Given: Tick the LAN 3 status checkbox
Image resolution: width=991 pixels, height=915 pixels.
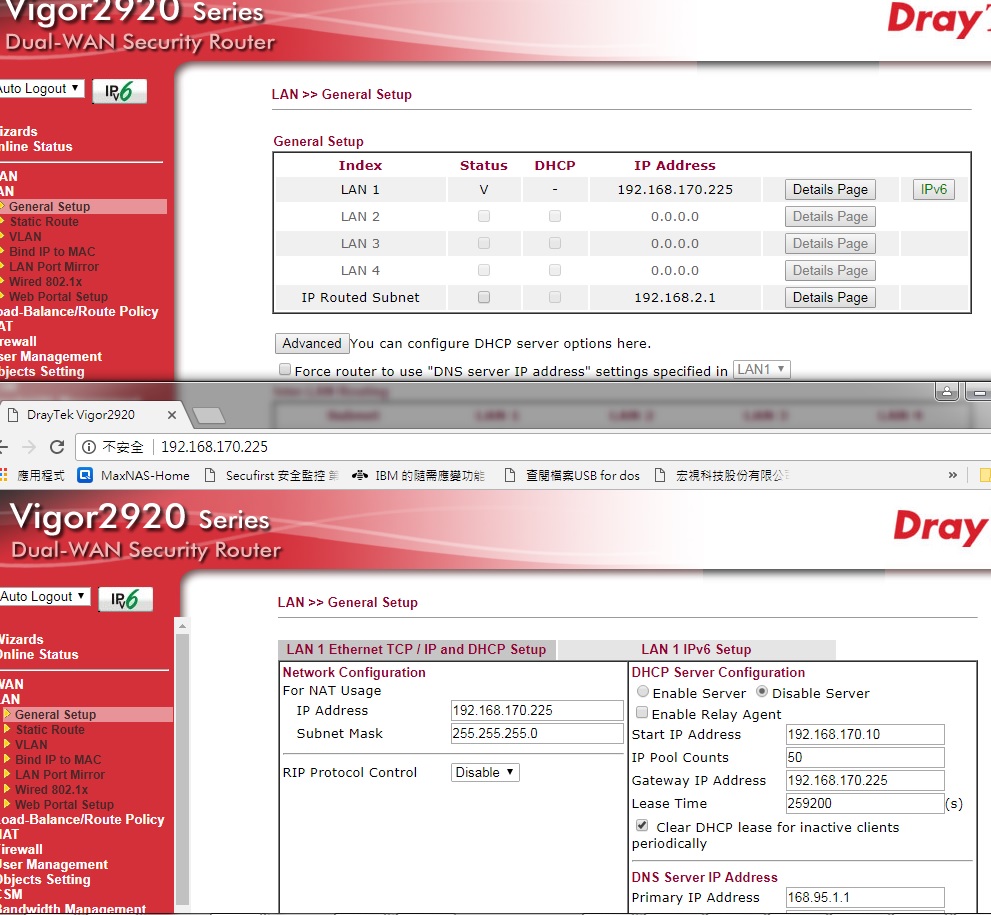Looking at the screenshot, I should [484, 243].
